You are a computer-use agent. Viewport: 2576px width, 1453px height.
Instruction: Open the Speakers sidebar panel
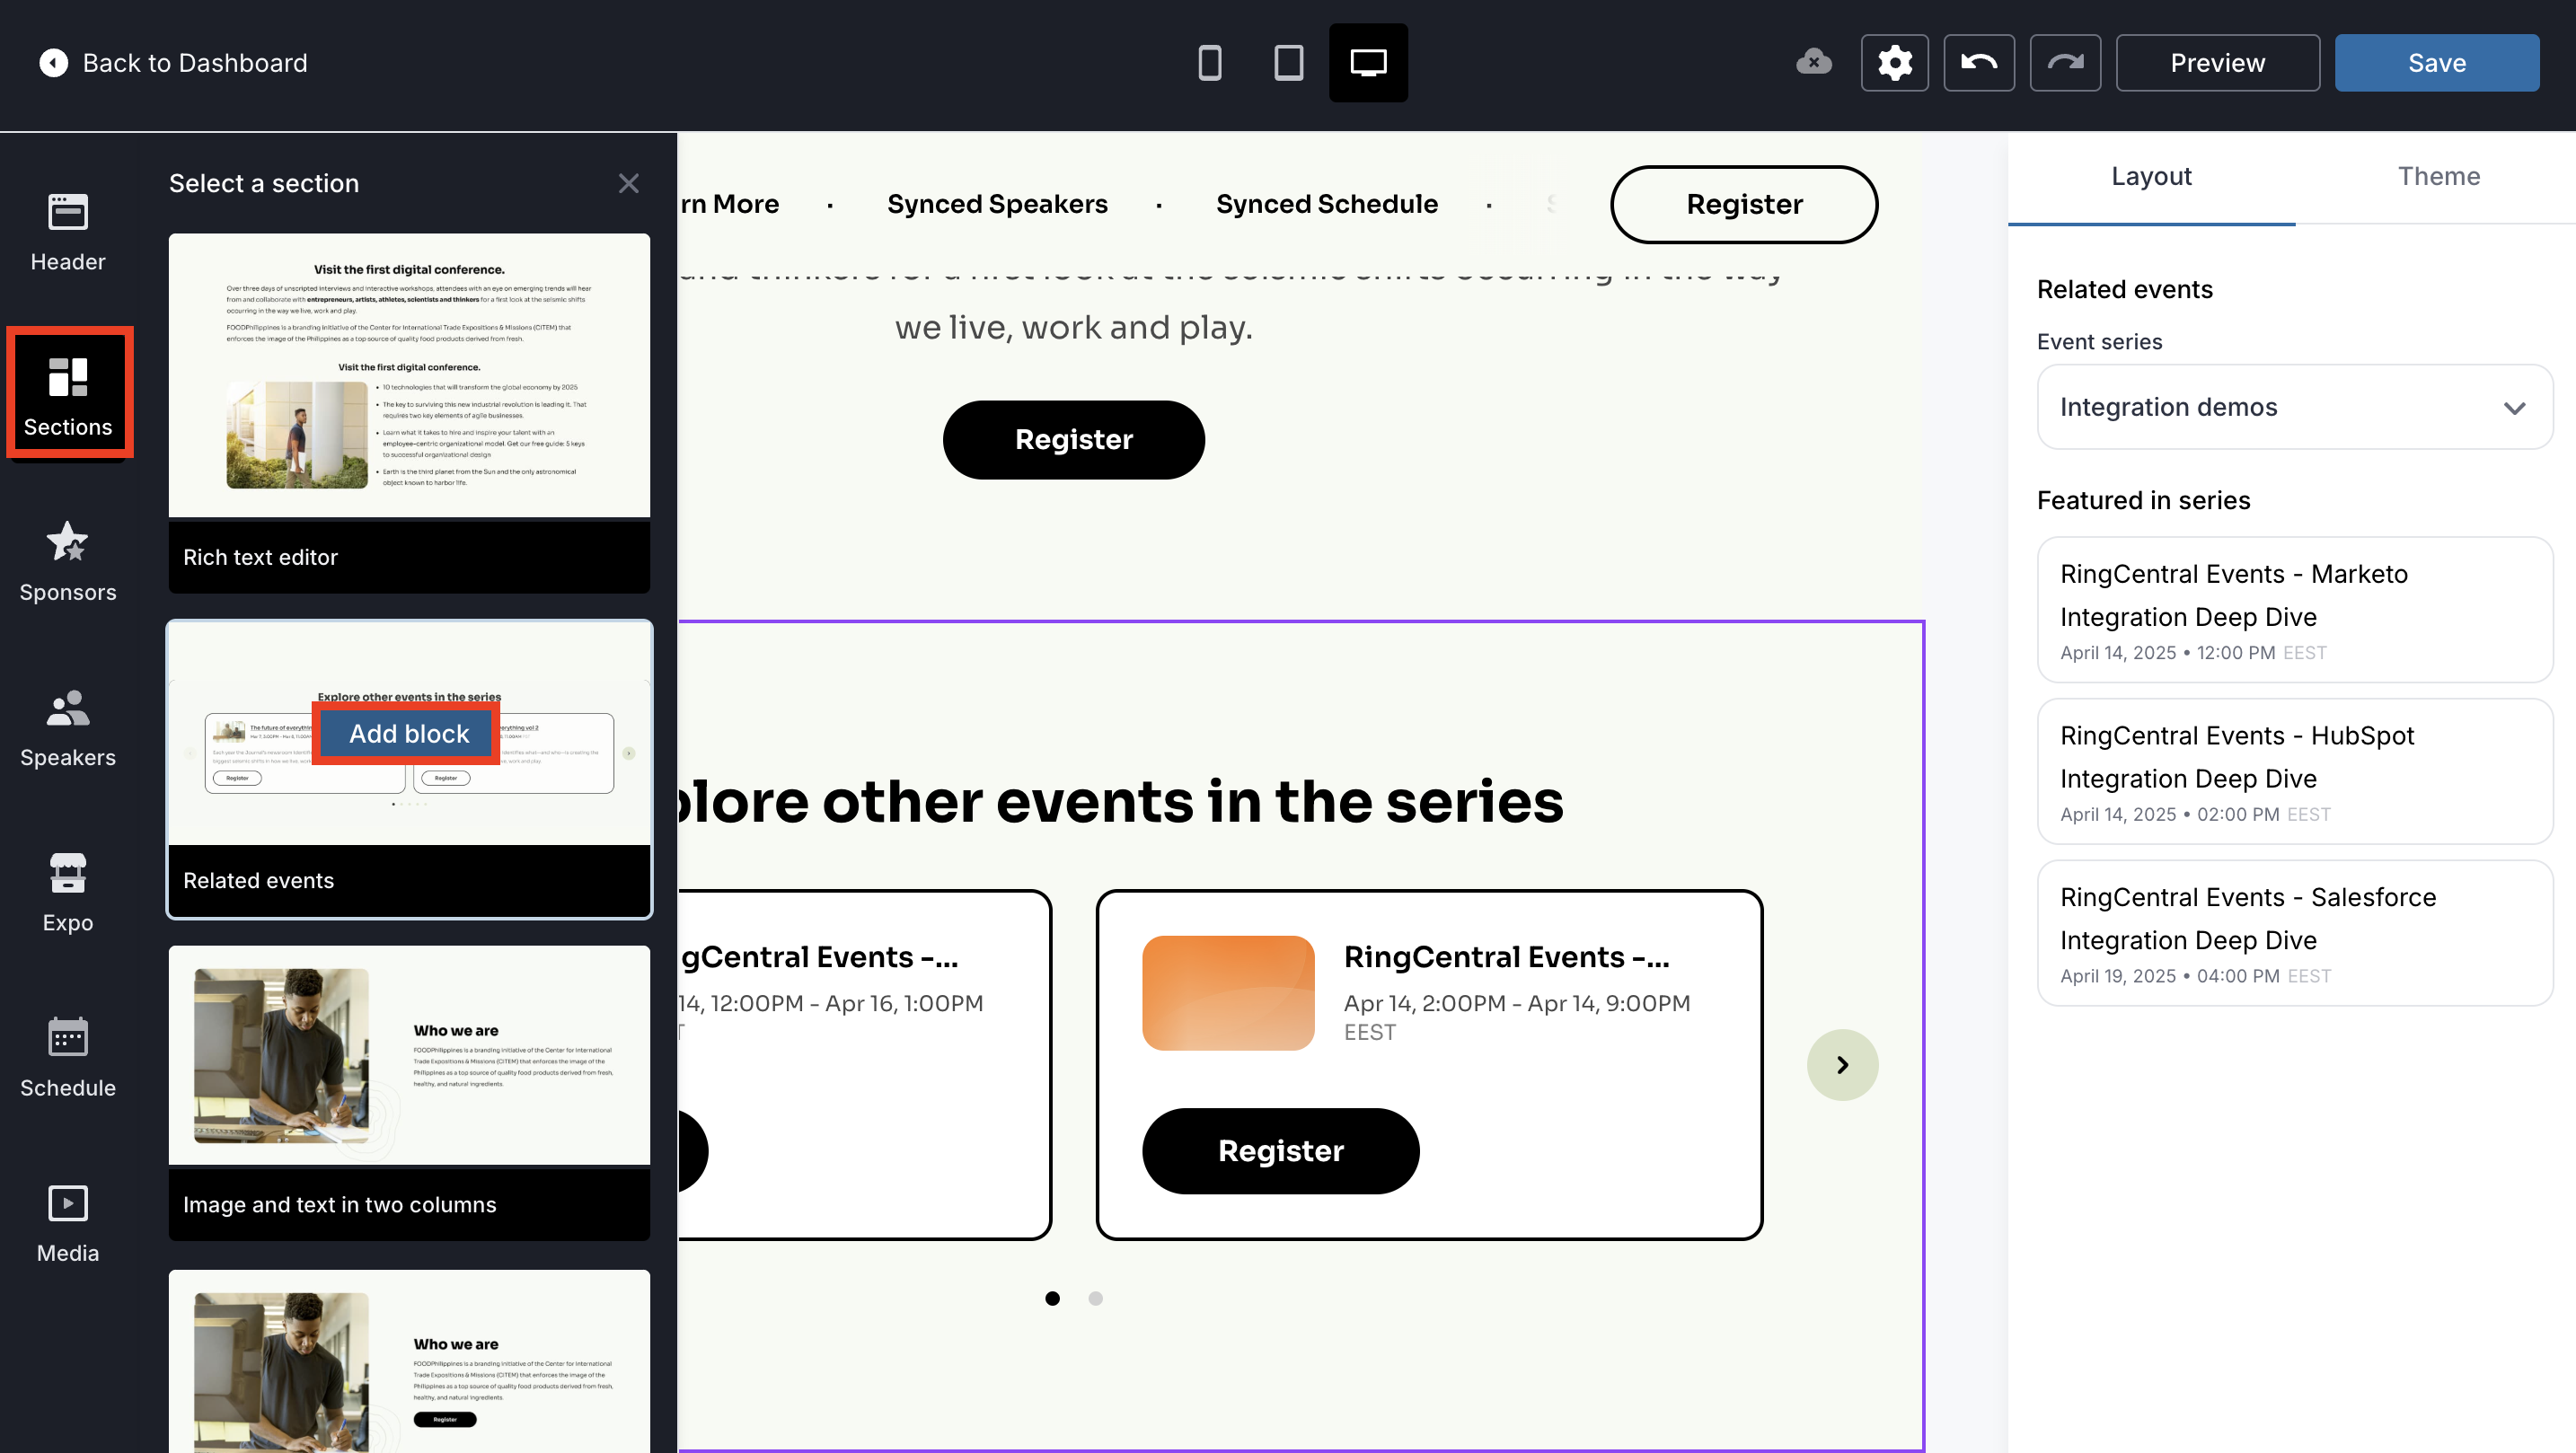pyautogui.click(x=68, y=727)
